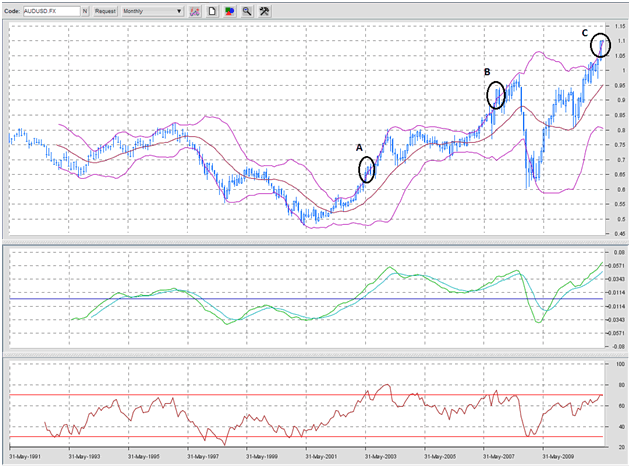Open the hammer and wrench settings
This screenshot has height=468, width=631.
[264, 10]
